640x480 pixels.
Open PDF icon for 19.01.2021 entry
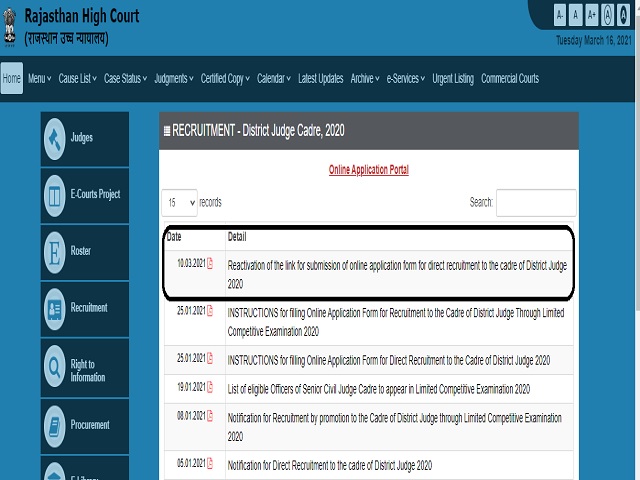[x=210, y=387]
